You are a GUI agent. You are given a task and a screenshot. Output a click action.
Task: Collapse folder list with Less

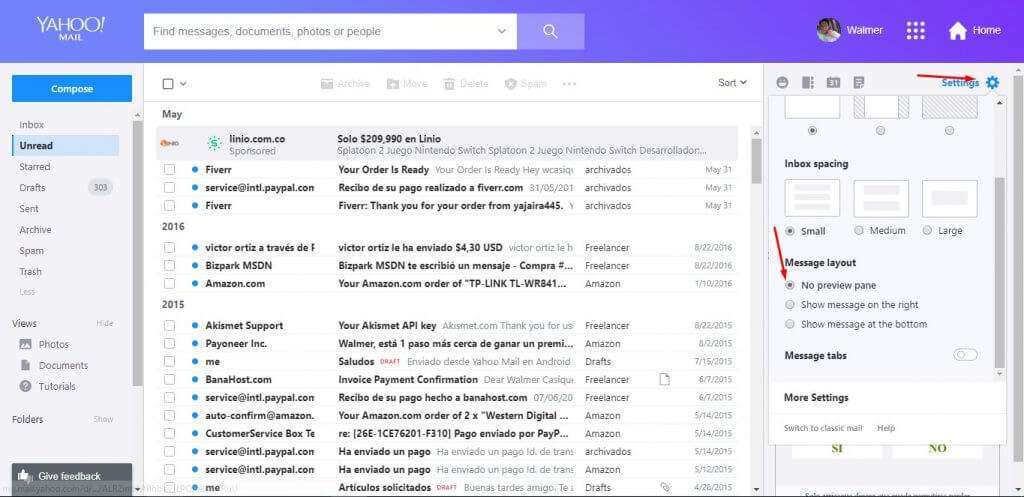coord(27,292)
